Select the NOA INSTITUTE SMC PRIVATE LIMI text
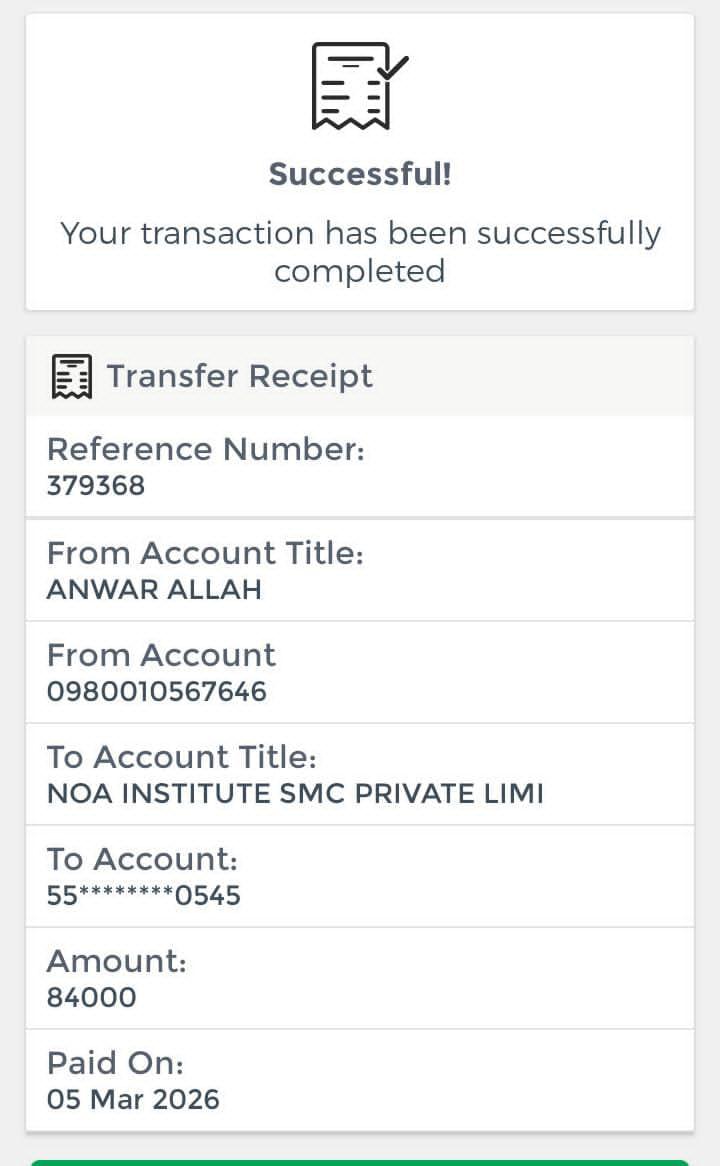 pyautogui.click(x=295, y=794)
